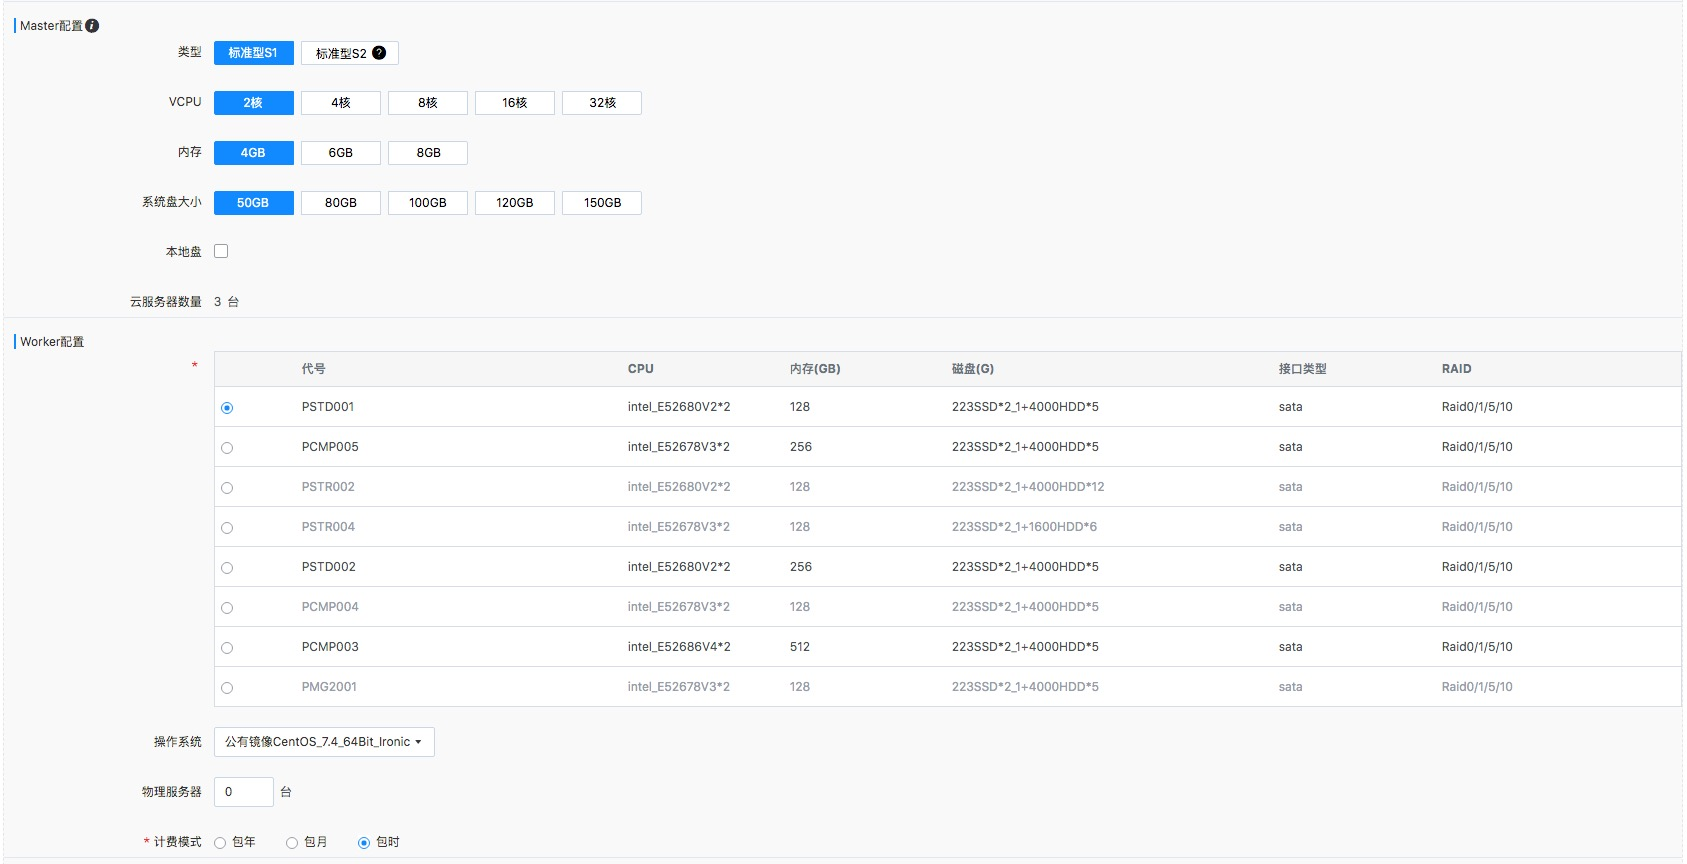Screen dimensions: 1687x864
Task: Choose 8核 VCPU option
Action: pos(428,103)
